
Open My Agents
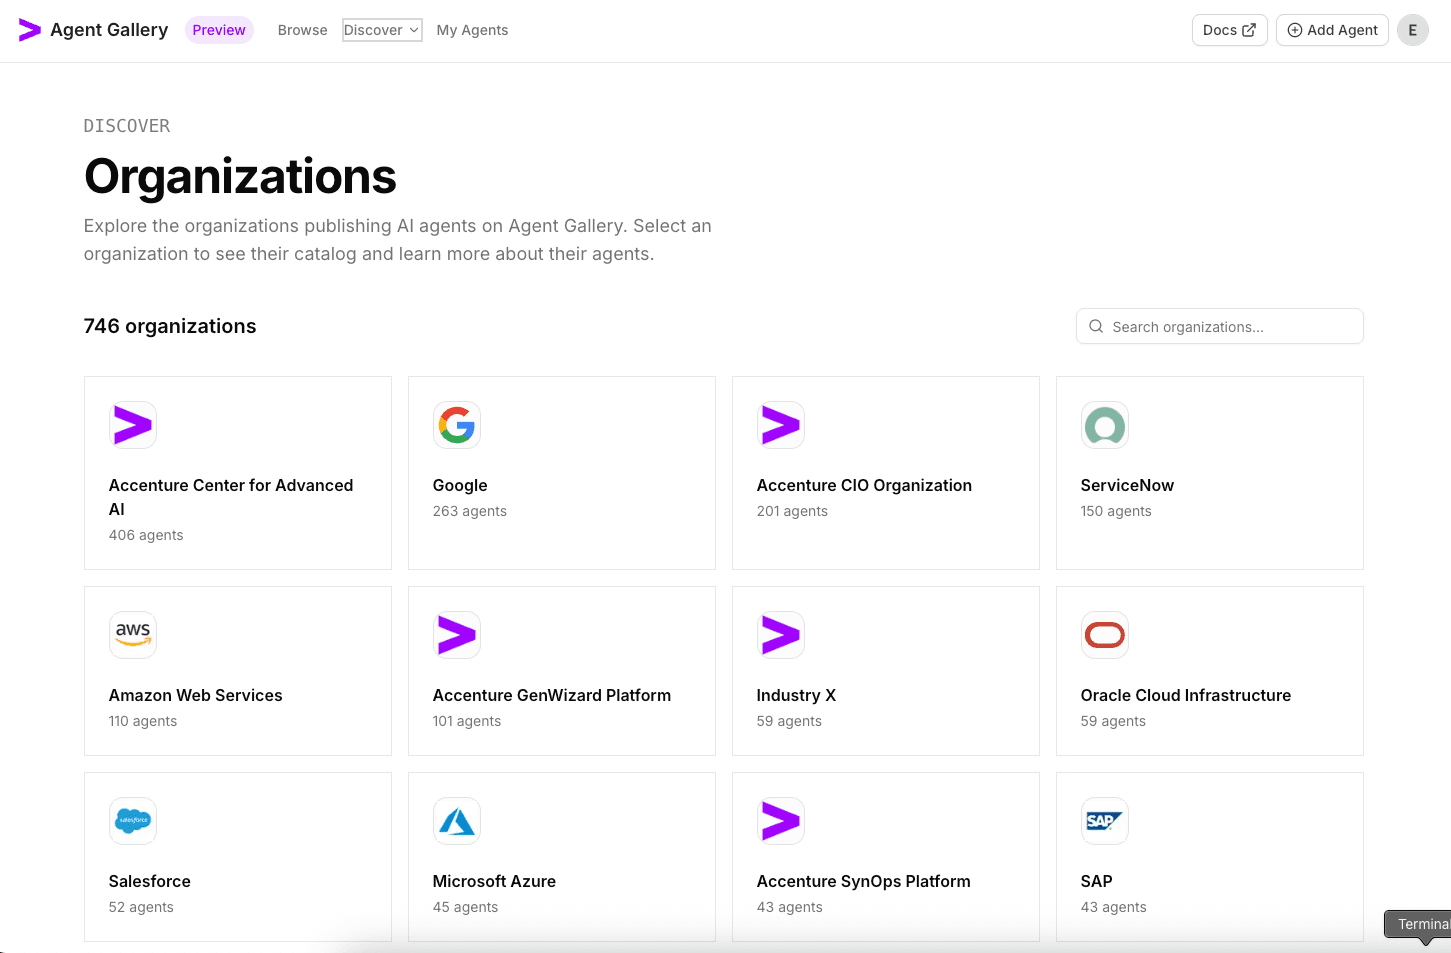[x=472, y=30]
